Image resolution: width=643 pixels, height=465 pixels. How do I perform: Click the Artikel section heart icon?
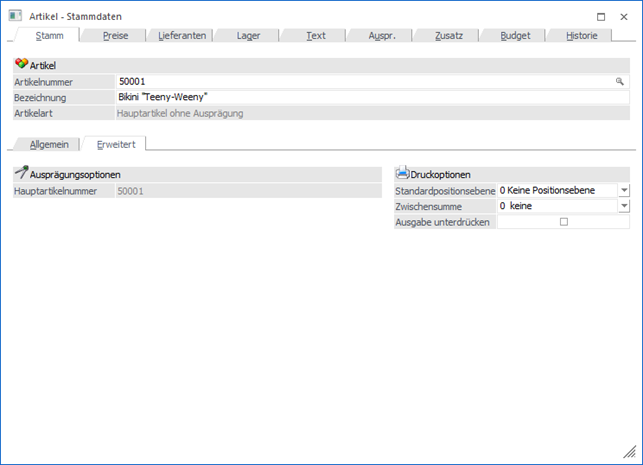tap(21, 64)
